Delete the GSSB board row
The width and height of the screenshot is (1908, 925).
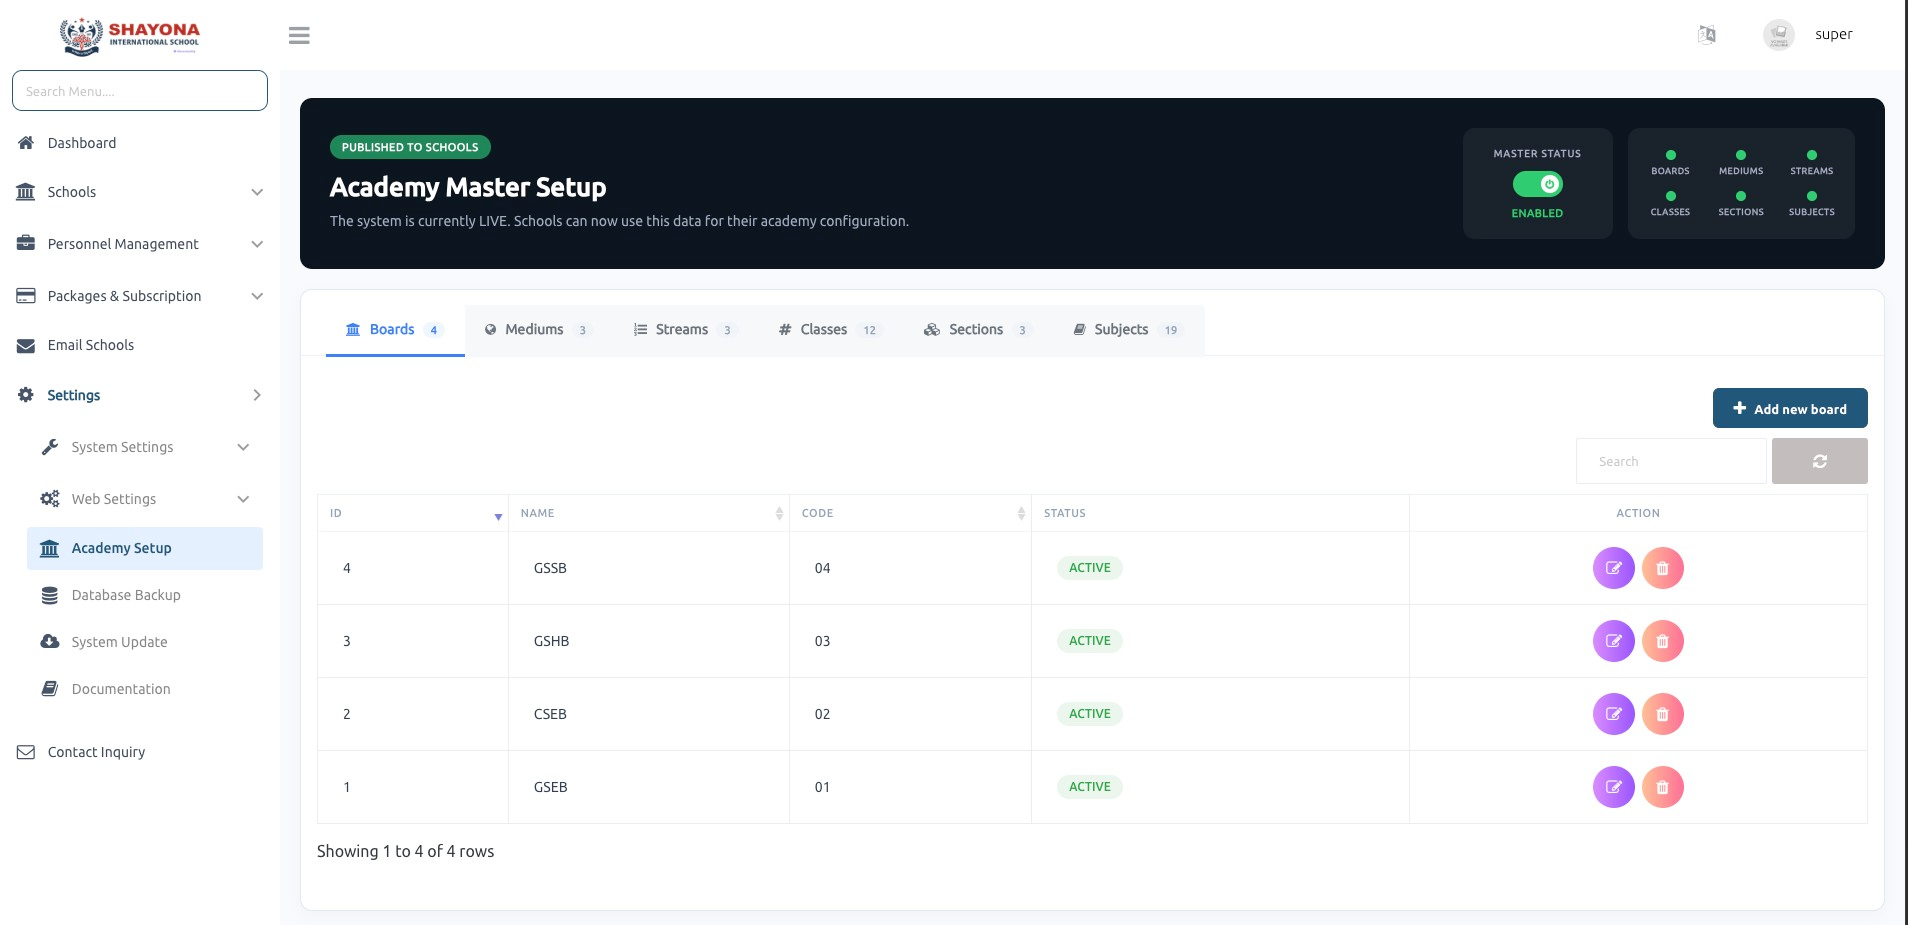coord(1663,568)
